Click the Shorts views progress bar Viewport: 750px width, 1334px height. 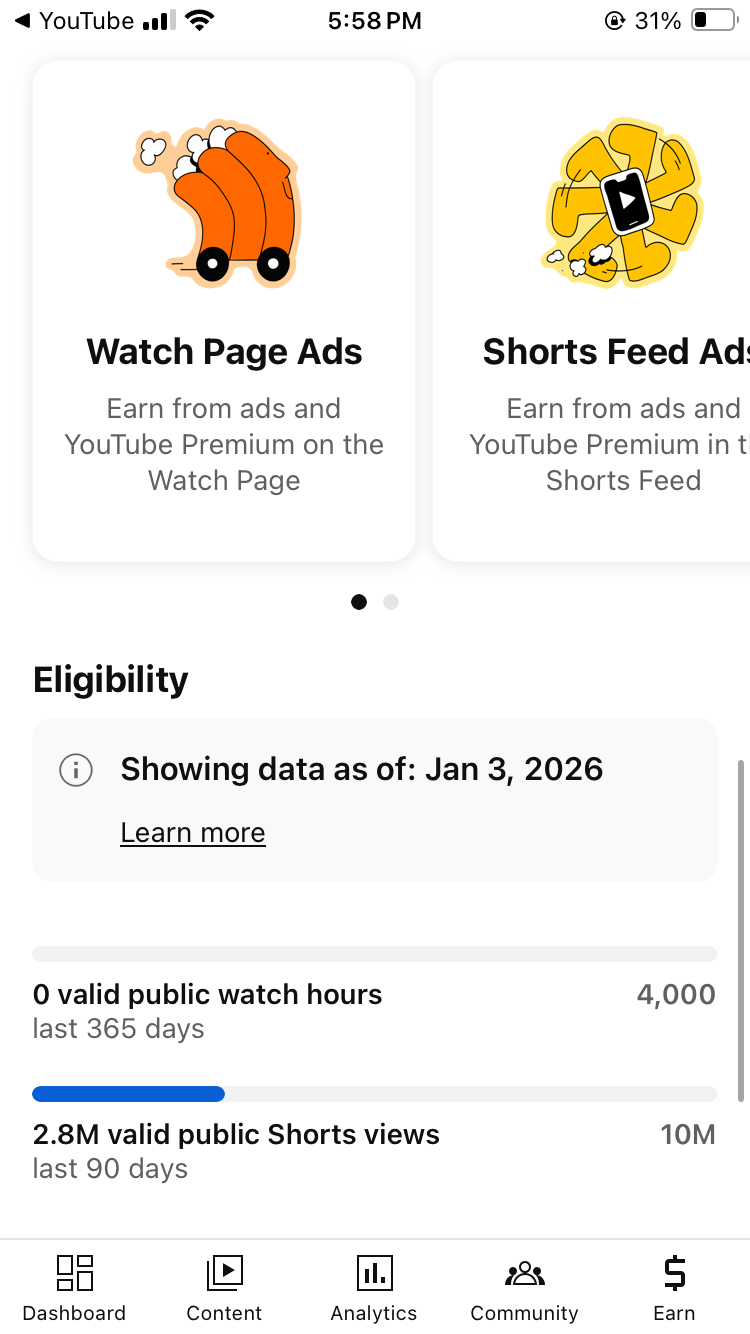[x=374, y=1094]
